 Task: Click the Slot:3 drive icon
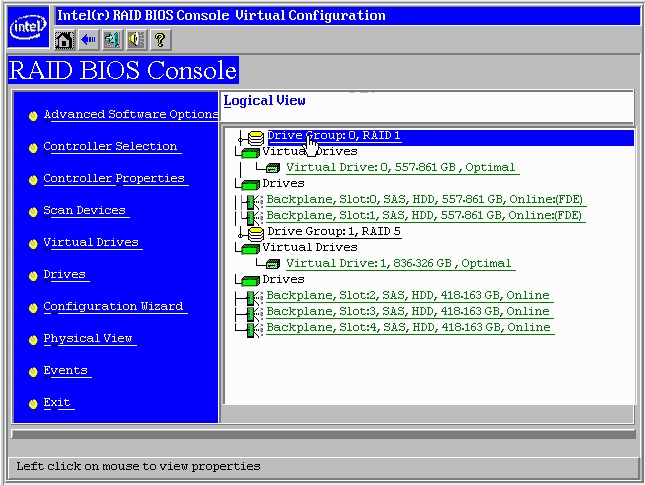(x=252, y=313)
